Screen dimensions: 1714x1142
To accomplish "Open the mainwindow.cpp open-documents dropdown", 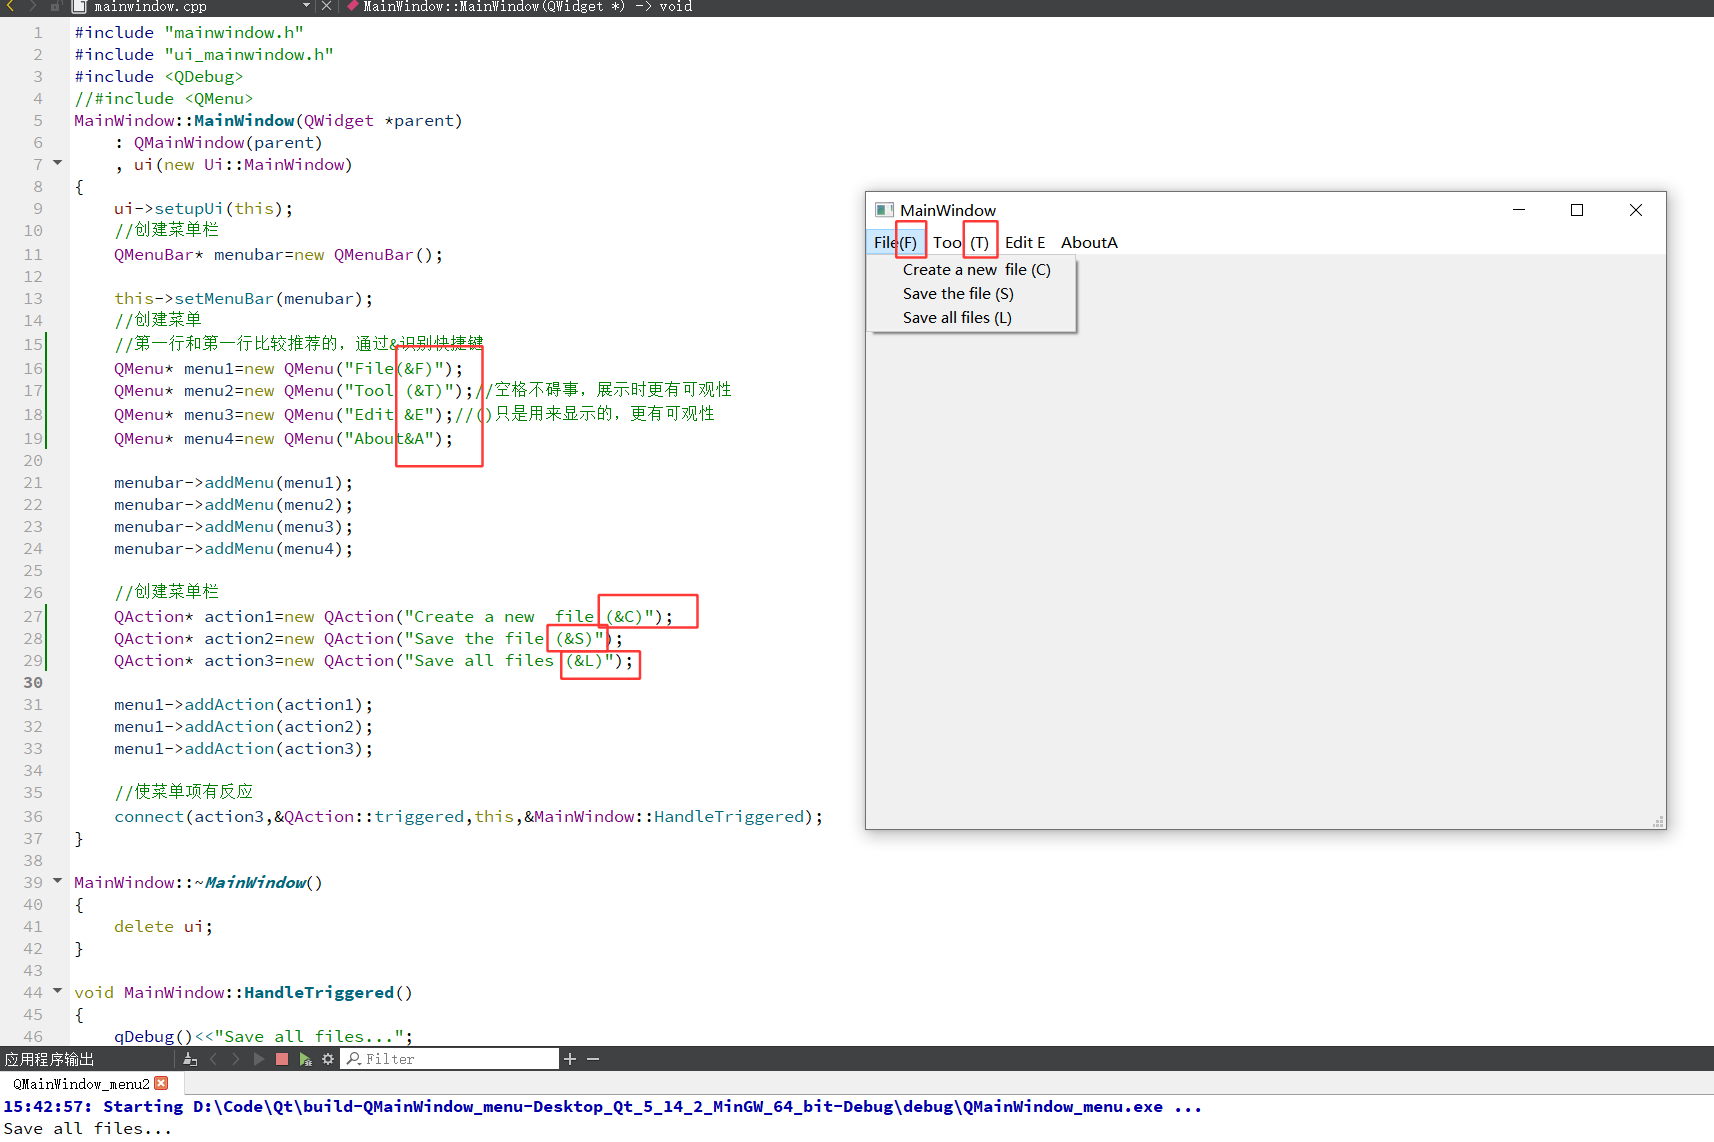I will 306,6.
